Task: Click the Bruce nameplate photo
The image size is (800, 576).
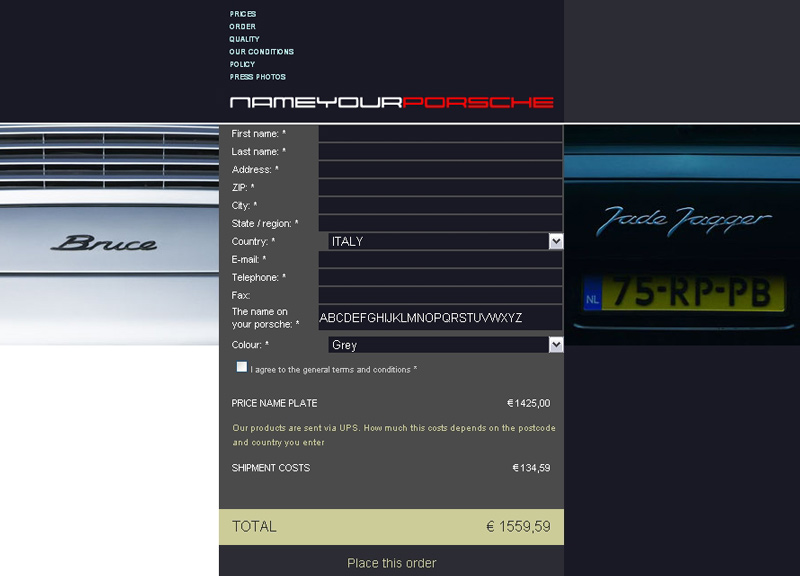Action: [109, 234]
